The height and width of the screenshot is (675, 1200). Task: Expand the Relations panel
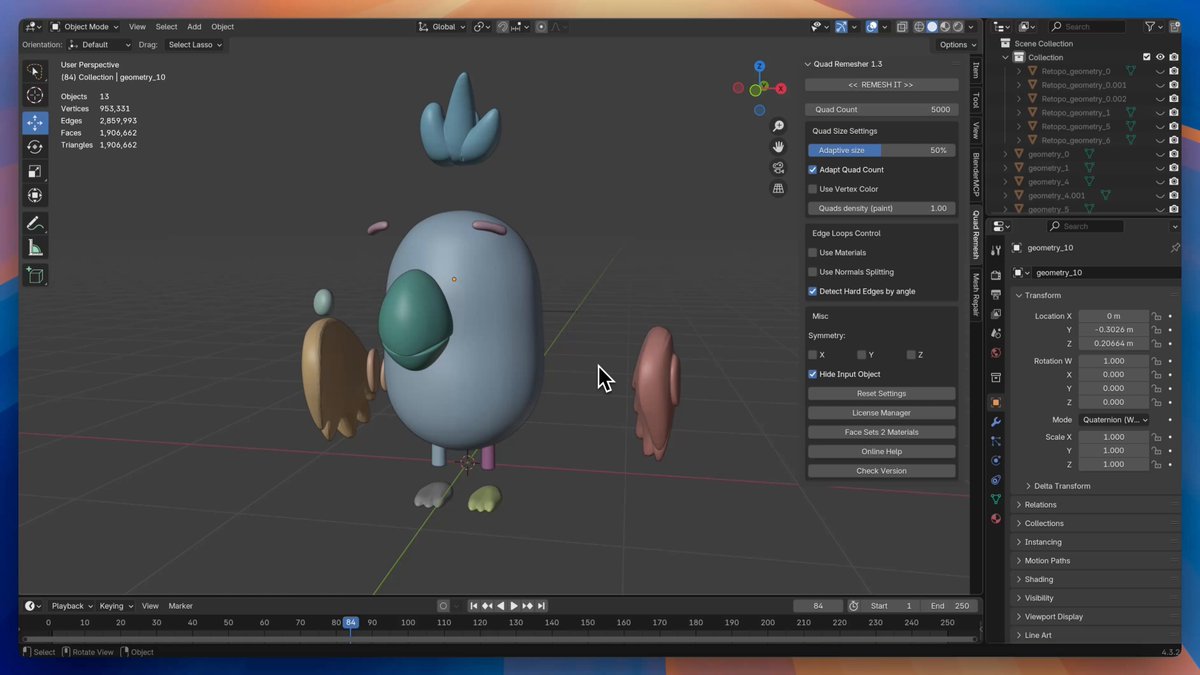pyautogui.click(x=1040, y=505)
